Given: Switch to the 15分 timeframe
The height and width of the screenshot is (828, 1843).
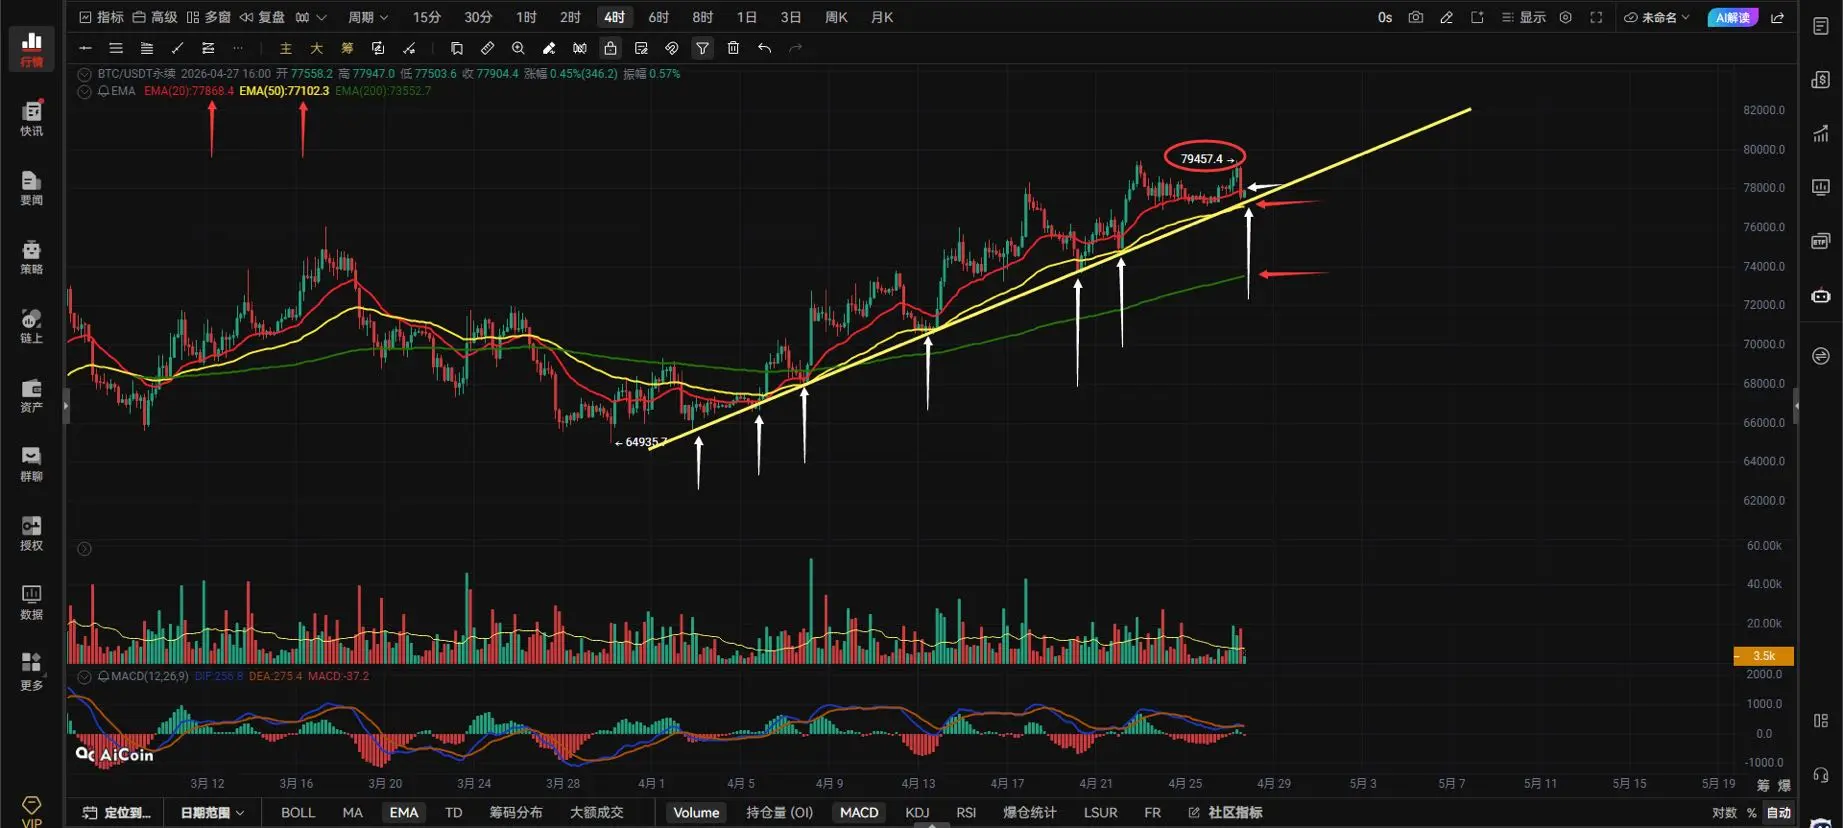Looking at the screenshot, I should click(427, 17).
